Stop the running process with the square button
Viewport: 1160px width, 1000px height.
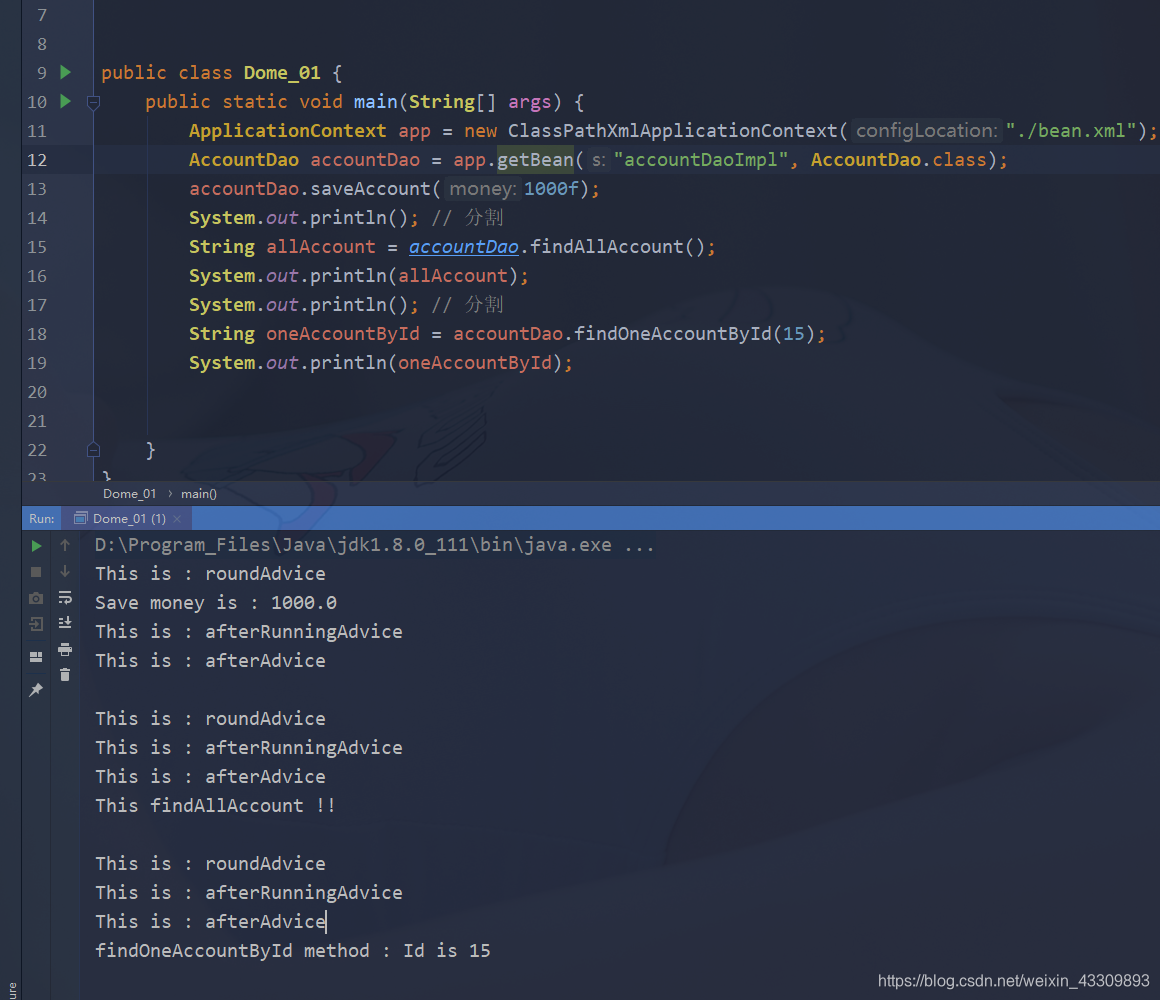click(36, 572)
